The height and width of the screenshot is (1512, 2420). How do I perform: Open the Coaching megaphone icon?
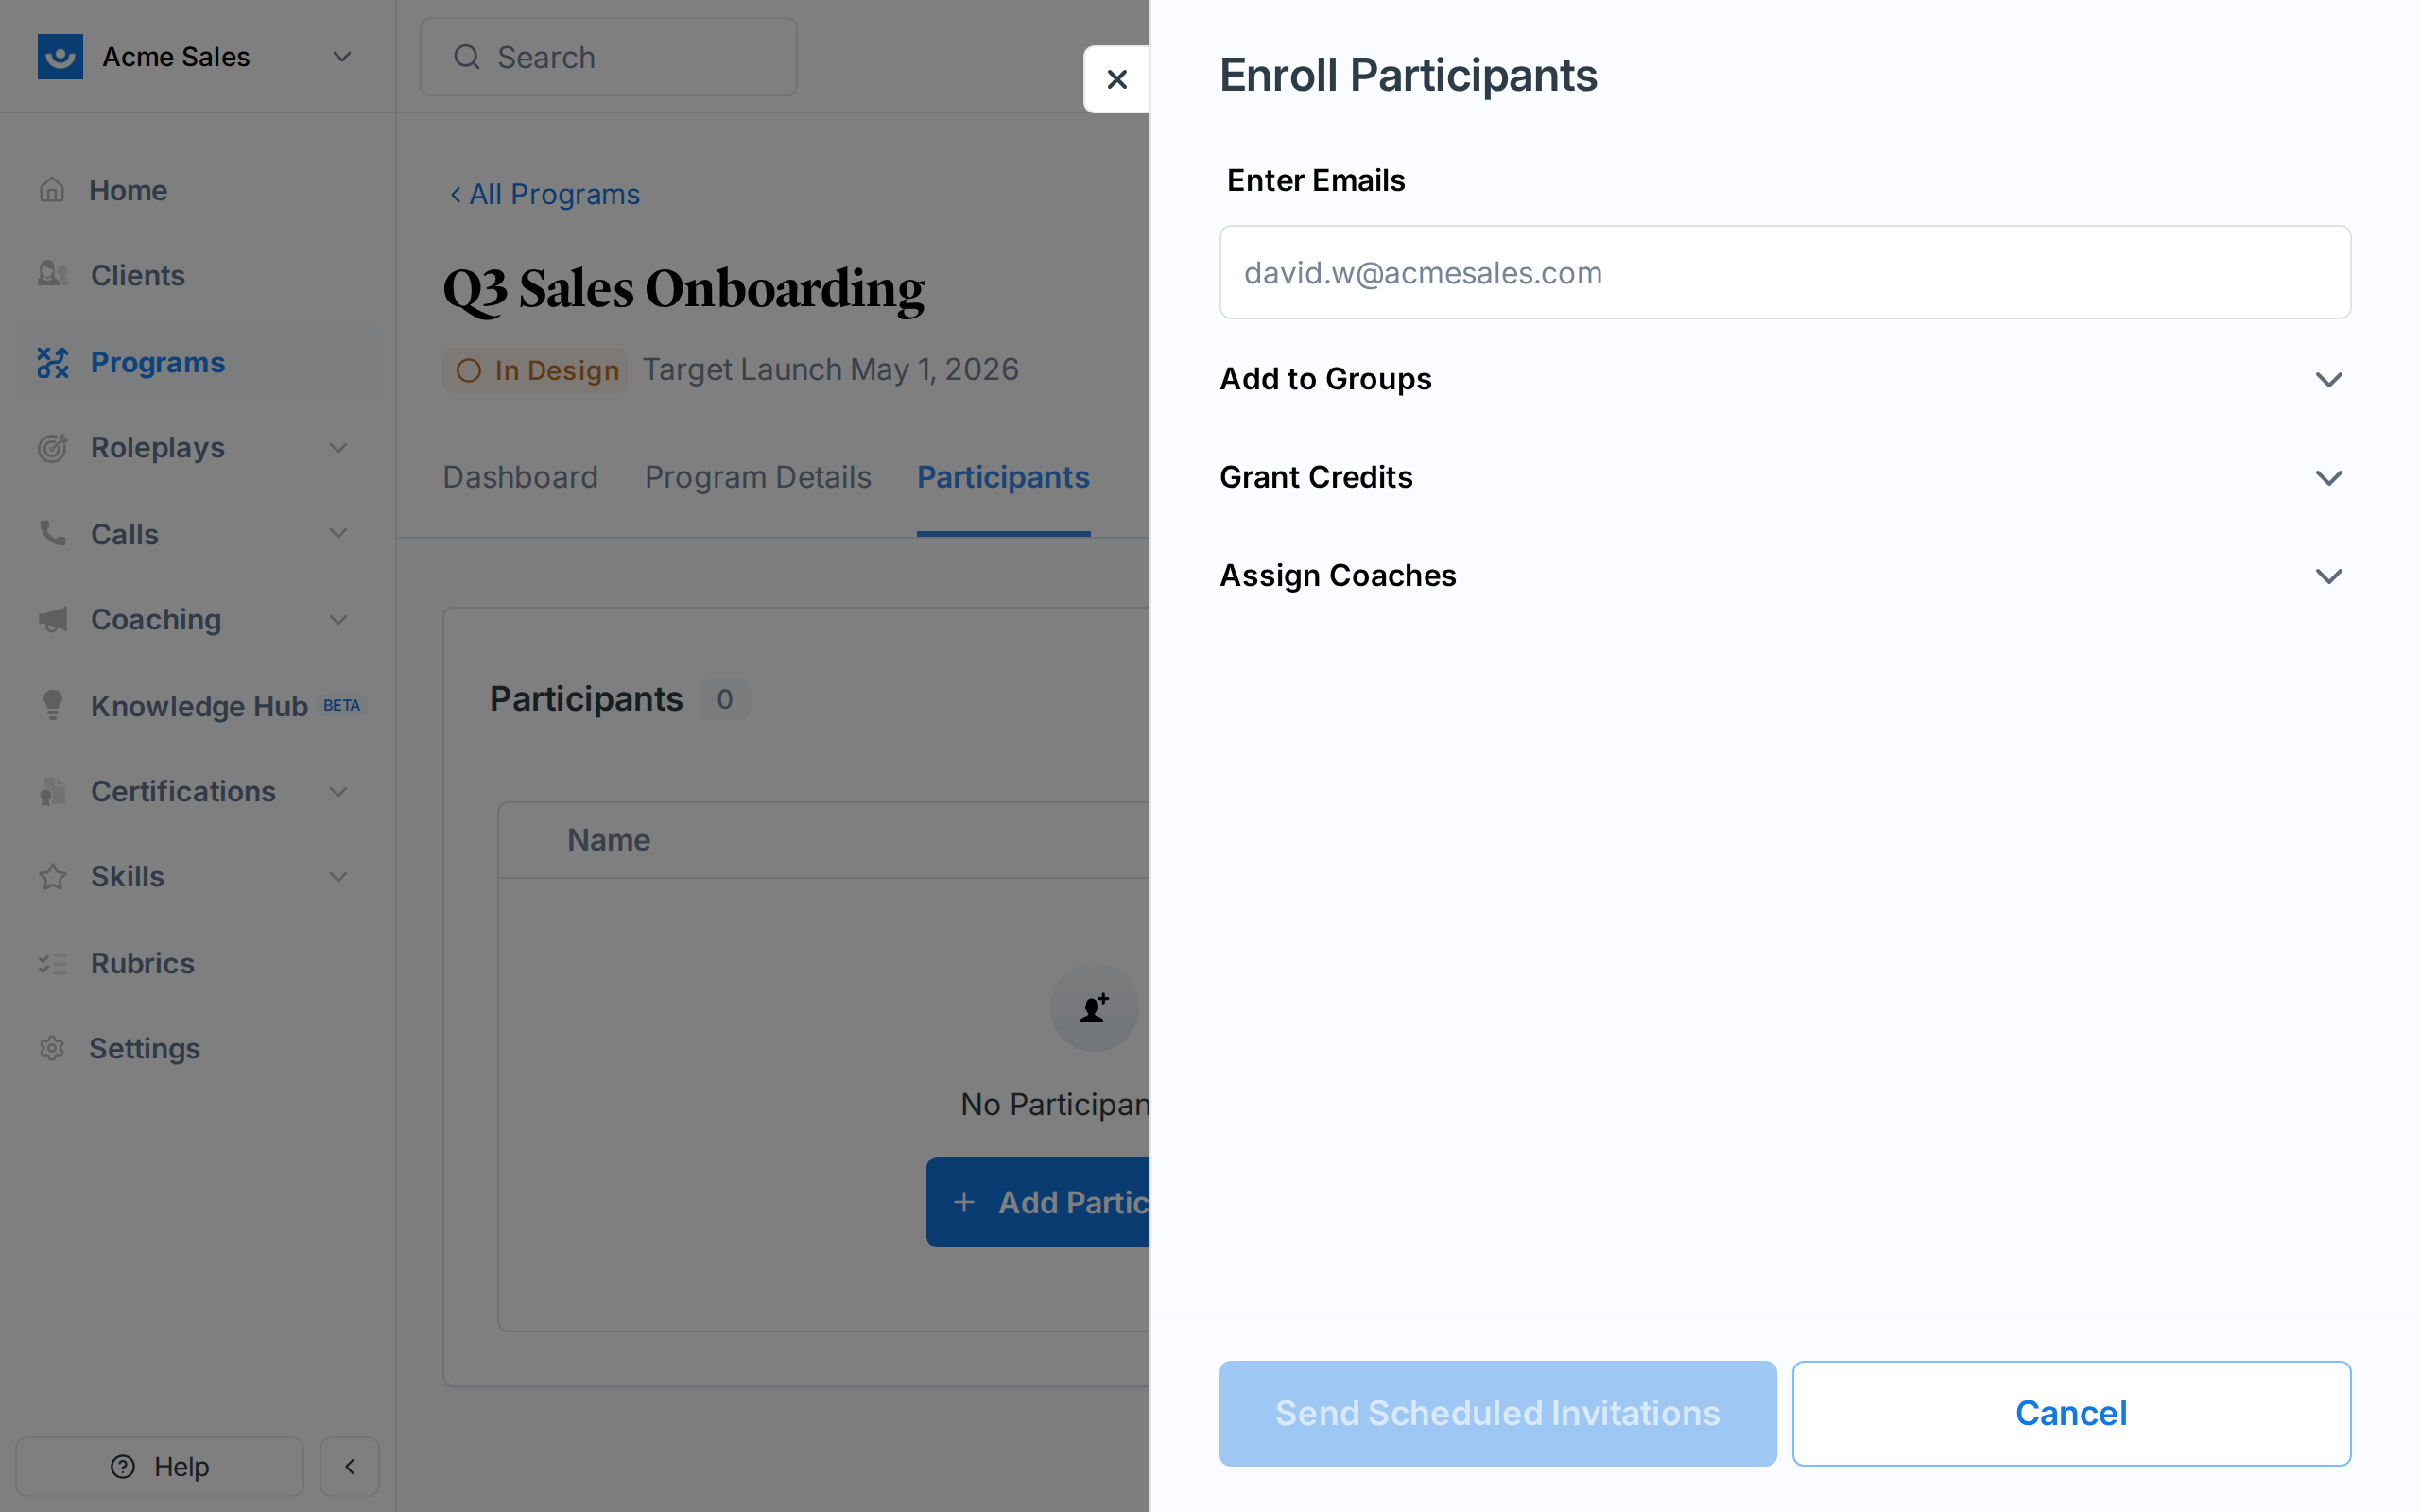52,619
